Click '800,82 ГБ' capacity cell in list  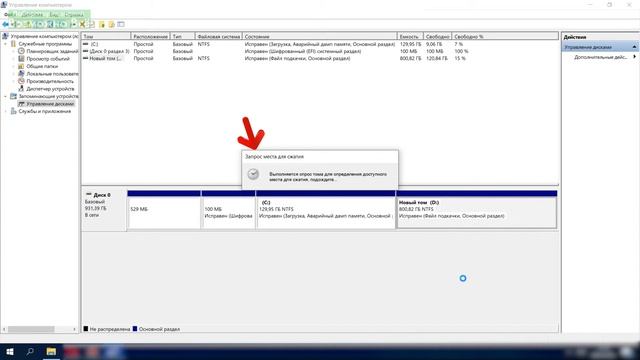point(410,58)
